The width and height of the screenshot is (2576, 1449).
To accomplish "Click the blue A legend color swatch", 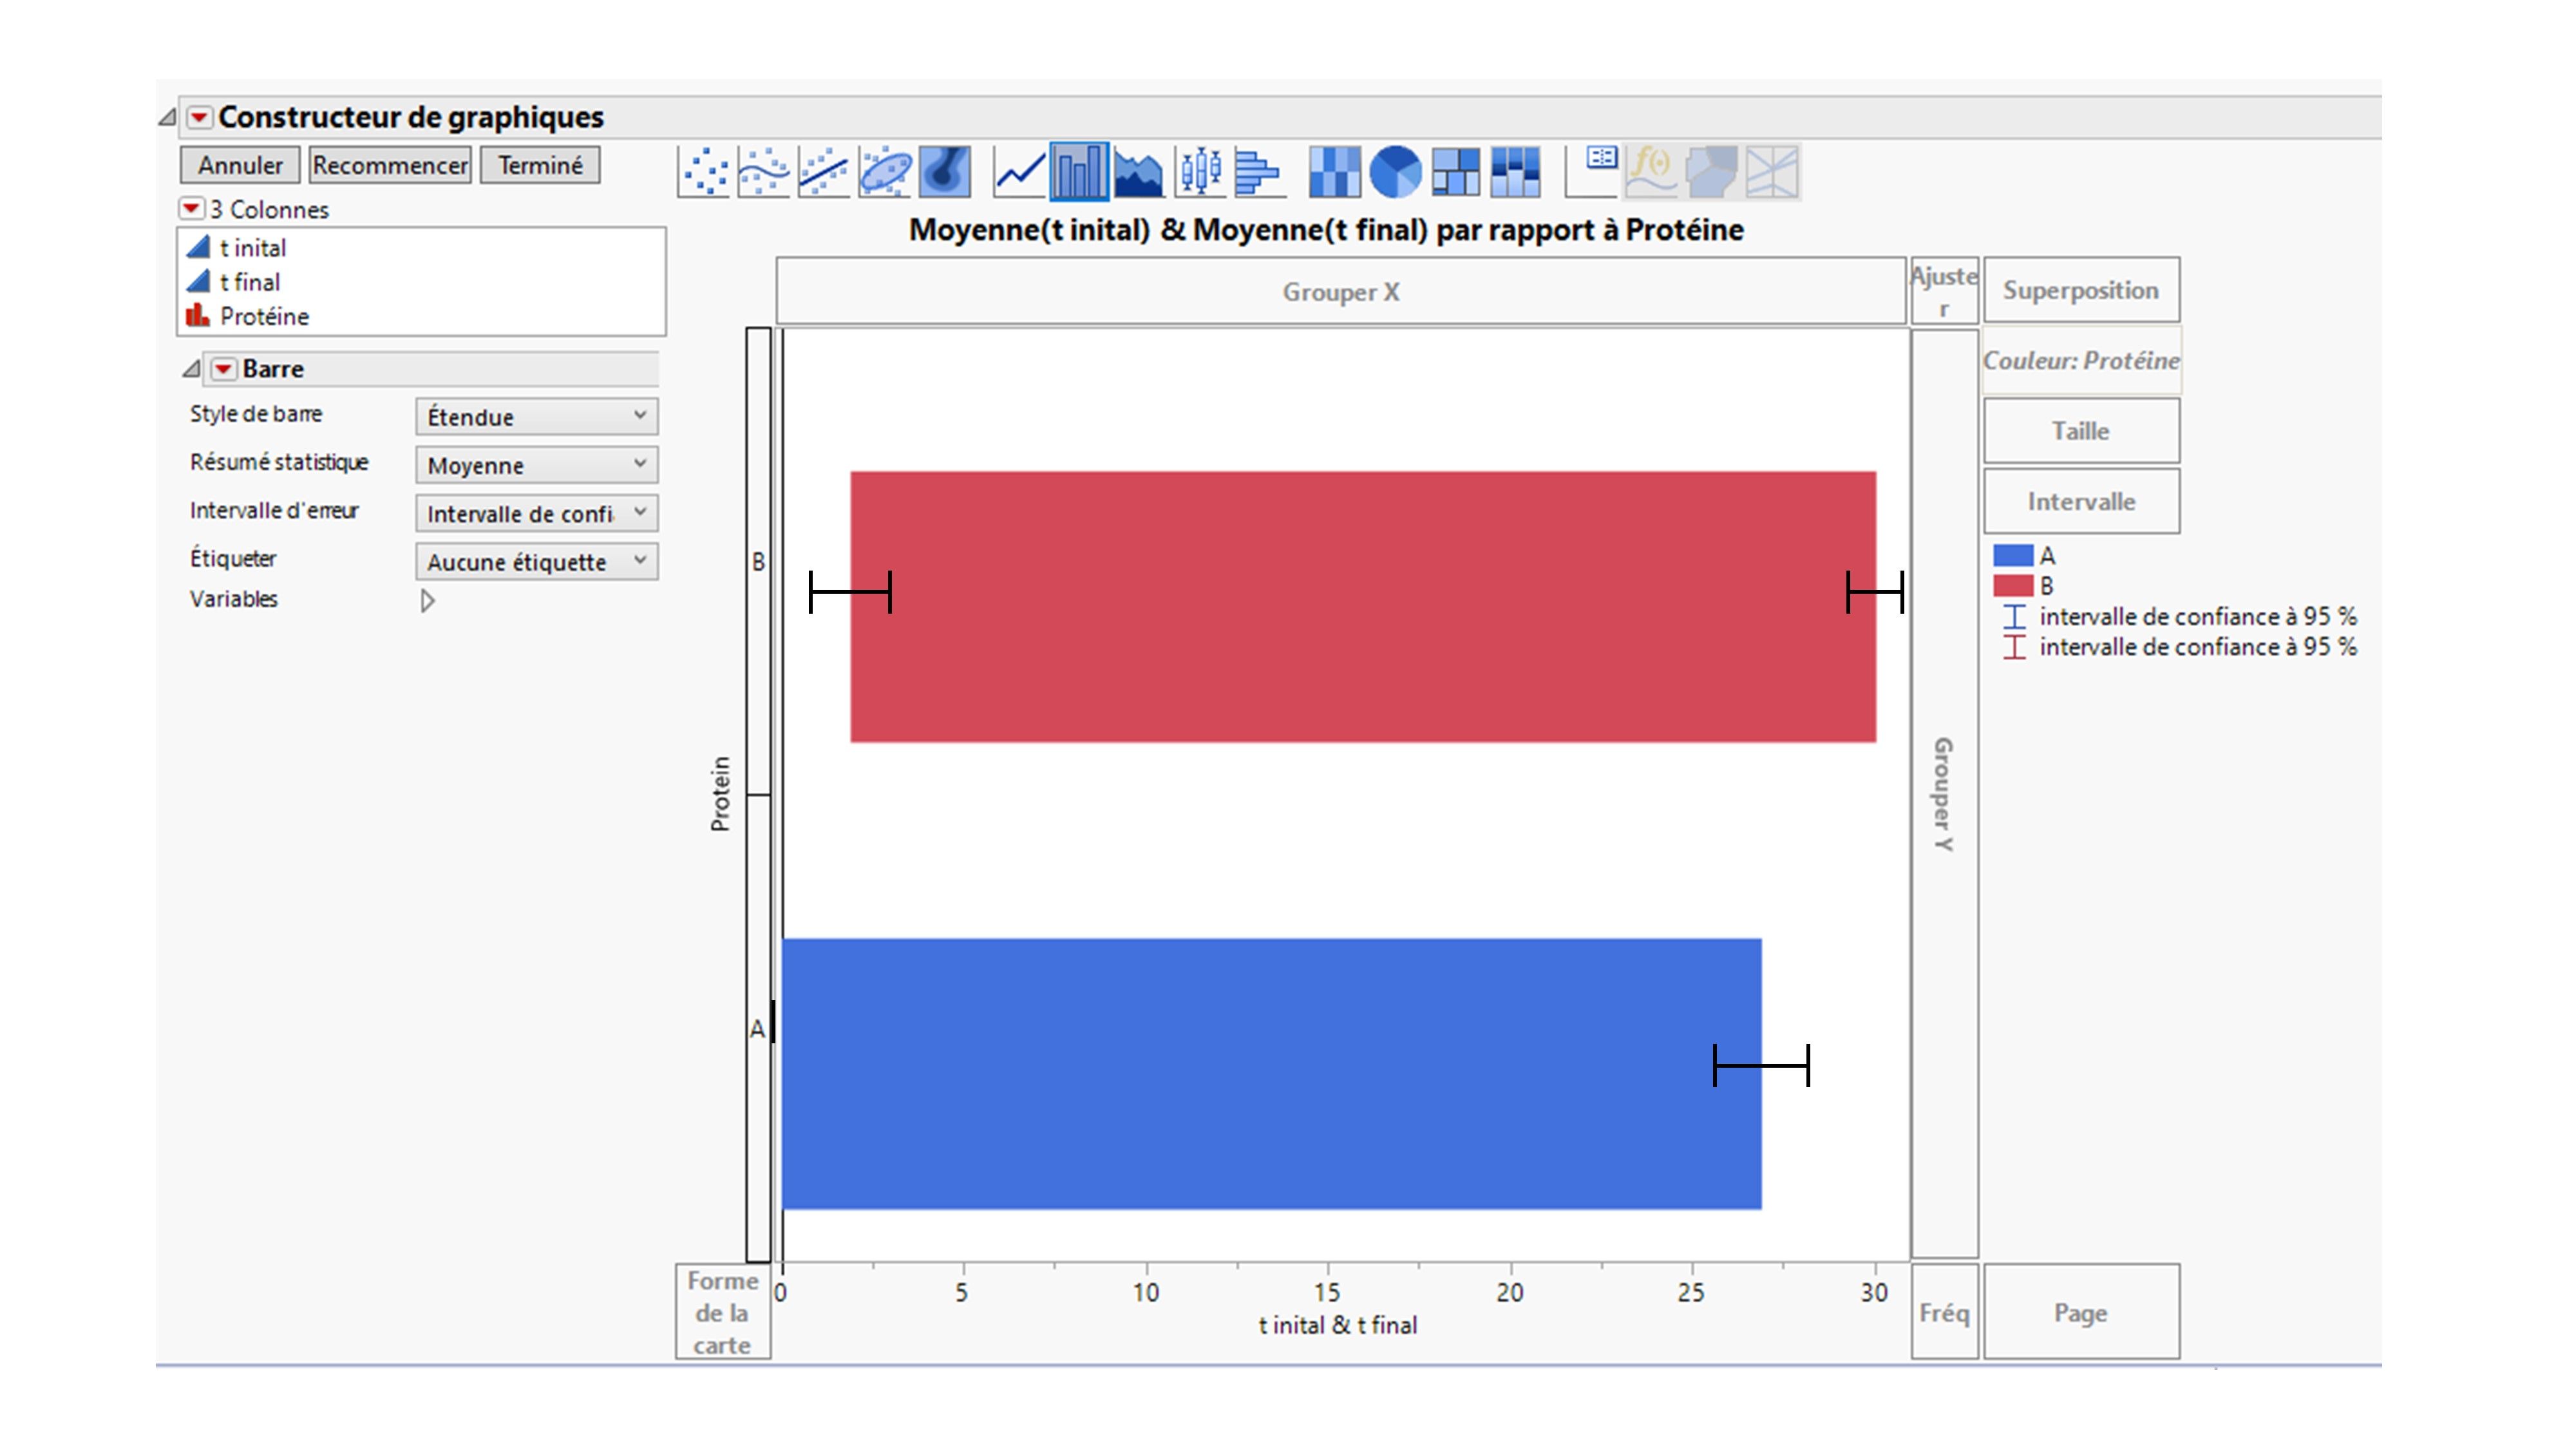I will click(2013, 557).
